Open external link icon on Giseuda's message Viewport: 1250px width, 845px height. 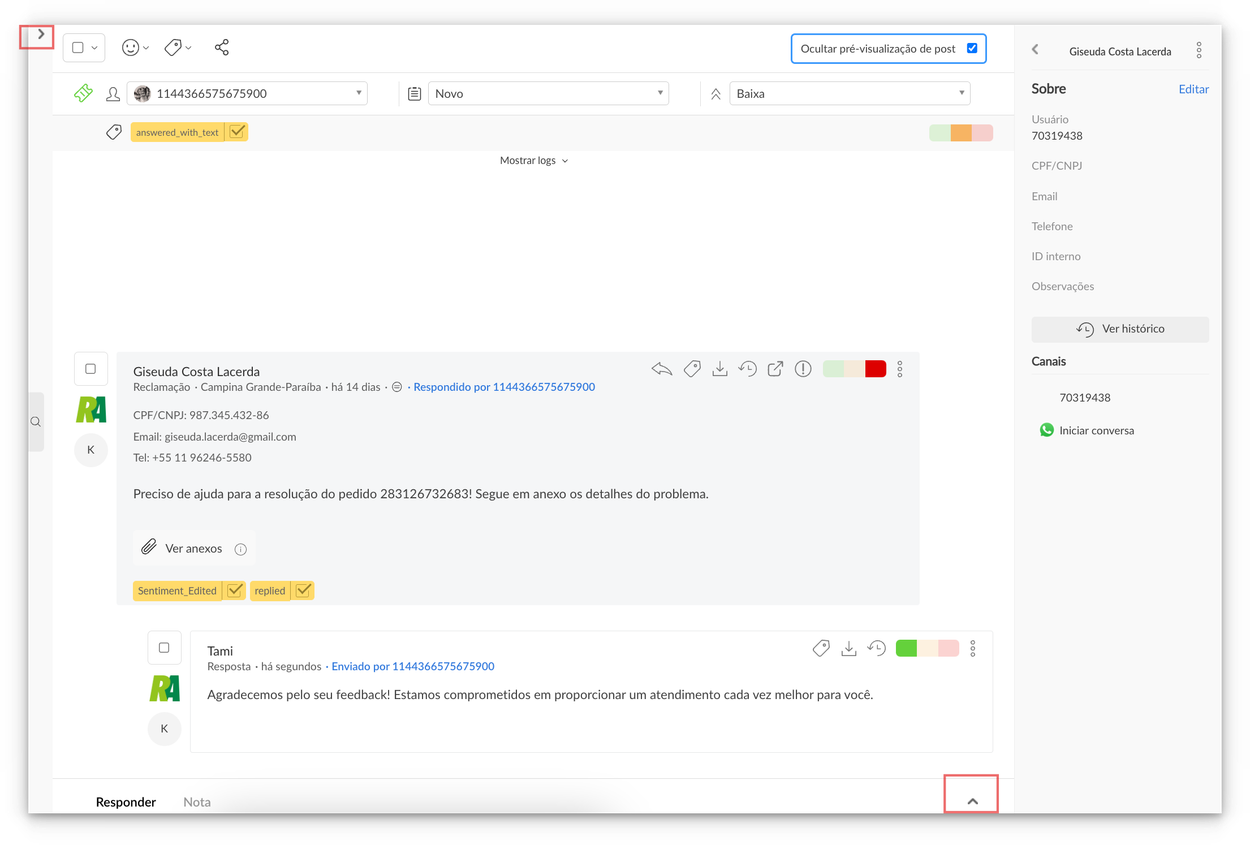[x=775, y=369]
